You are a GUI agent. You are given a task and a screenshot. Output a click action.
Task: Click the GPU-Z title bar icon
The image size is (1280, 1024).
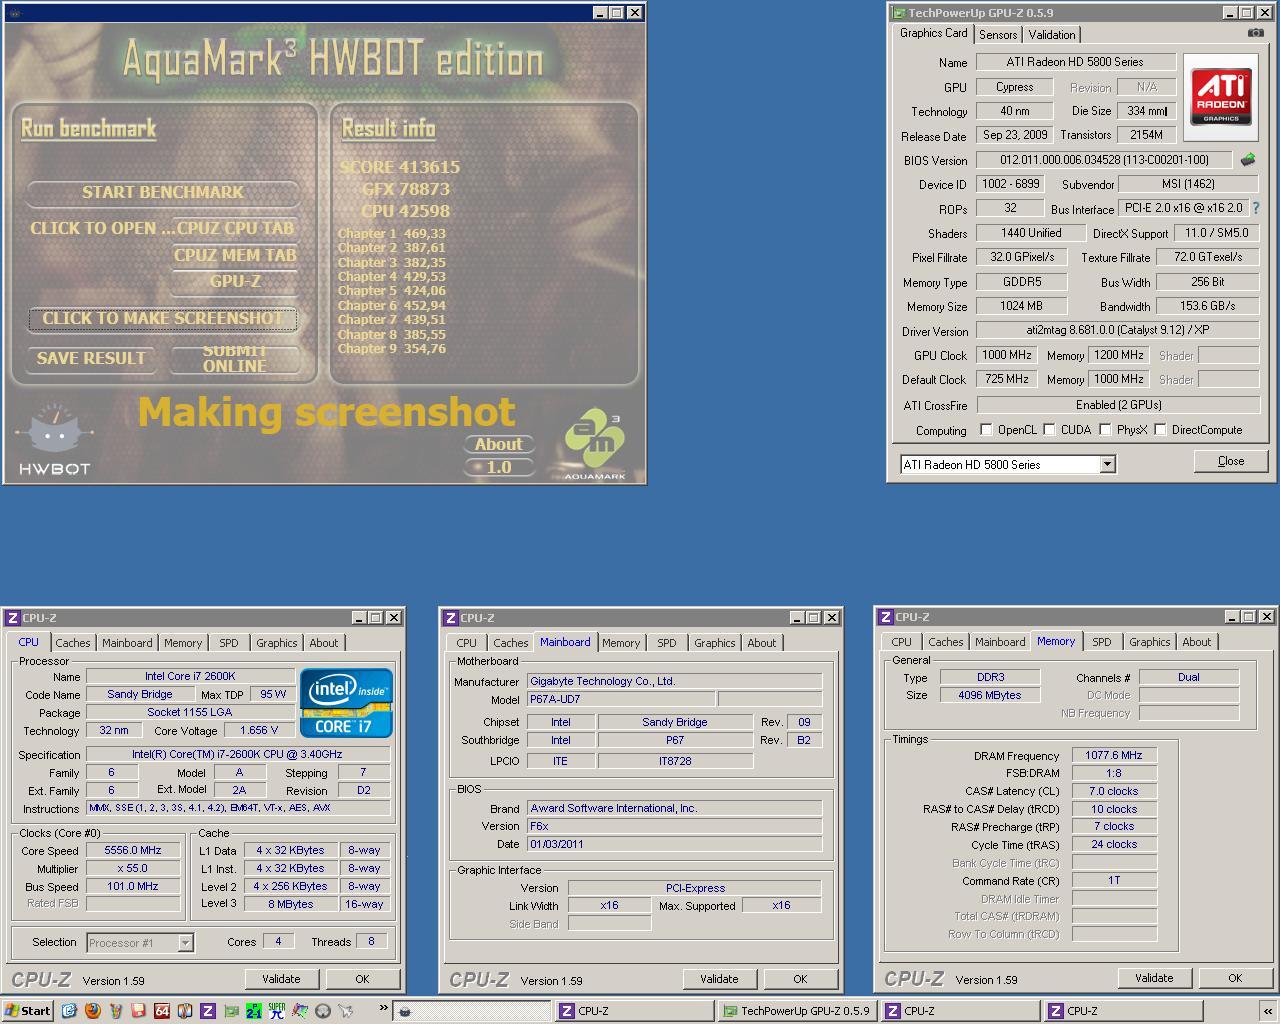pos(898,13)
